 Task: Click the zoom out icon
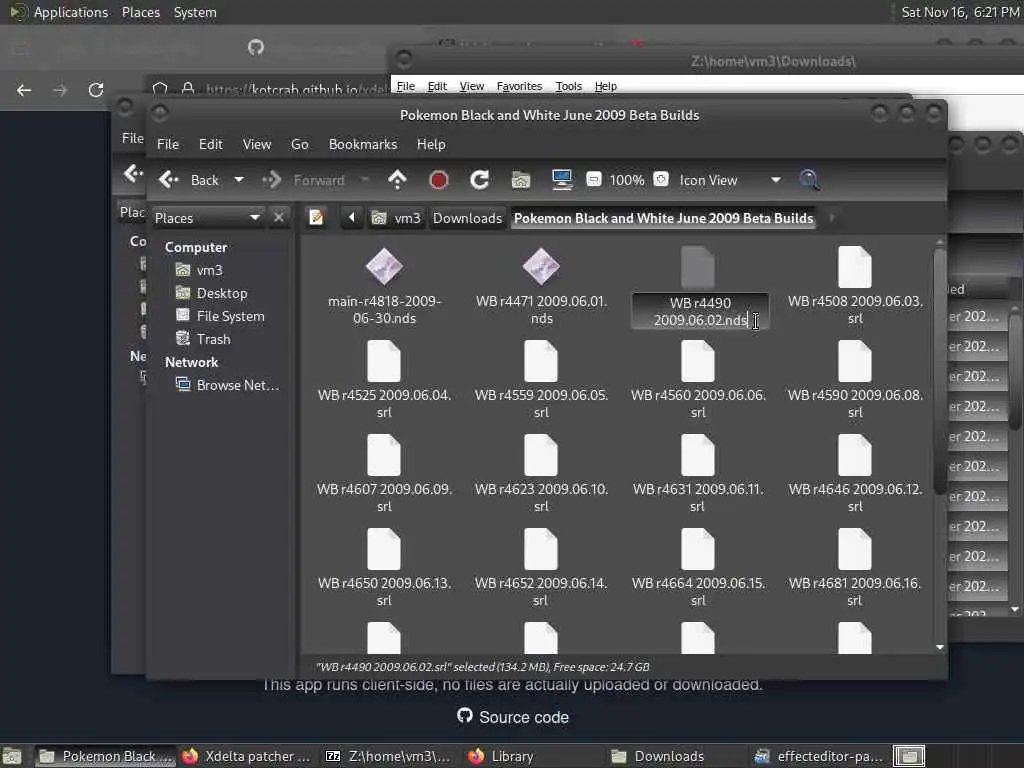(594, 180)
